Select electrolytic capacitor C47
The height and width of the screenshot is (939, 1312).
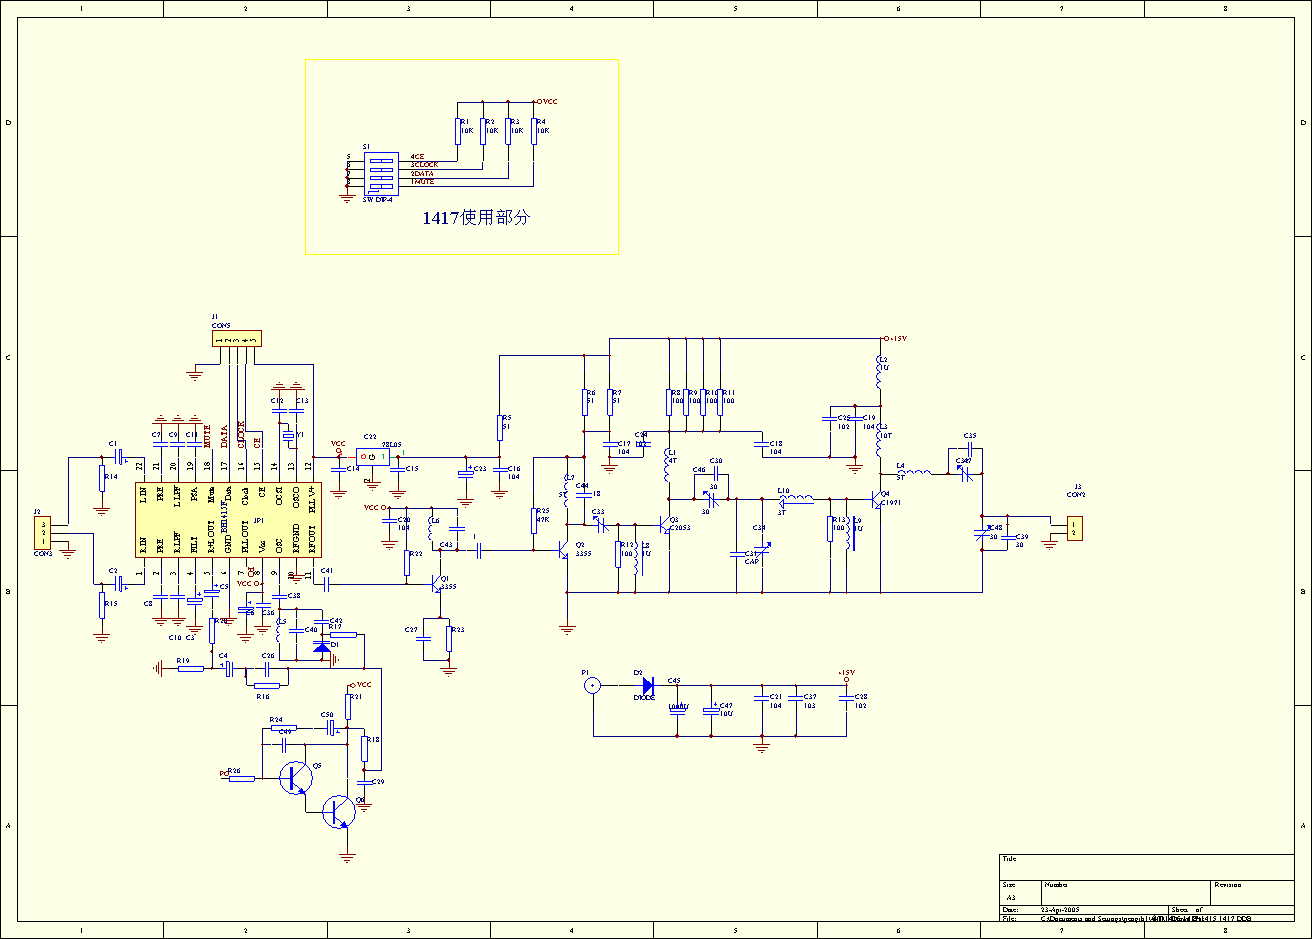tap(711, 708)
